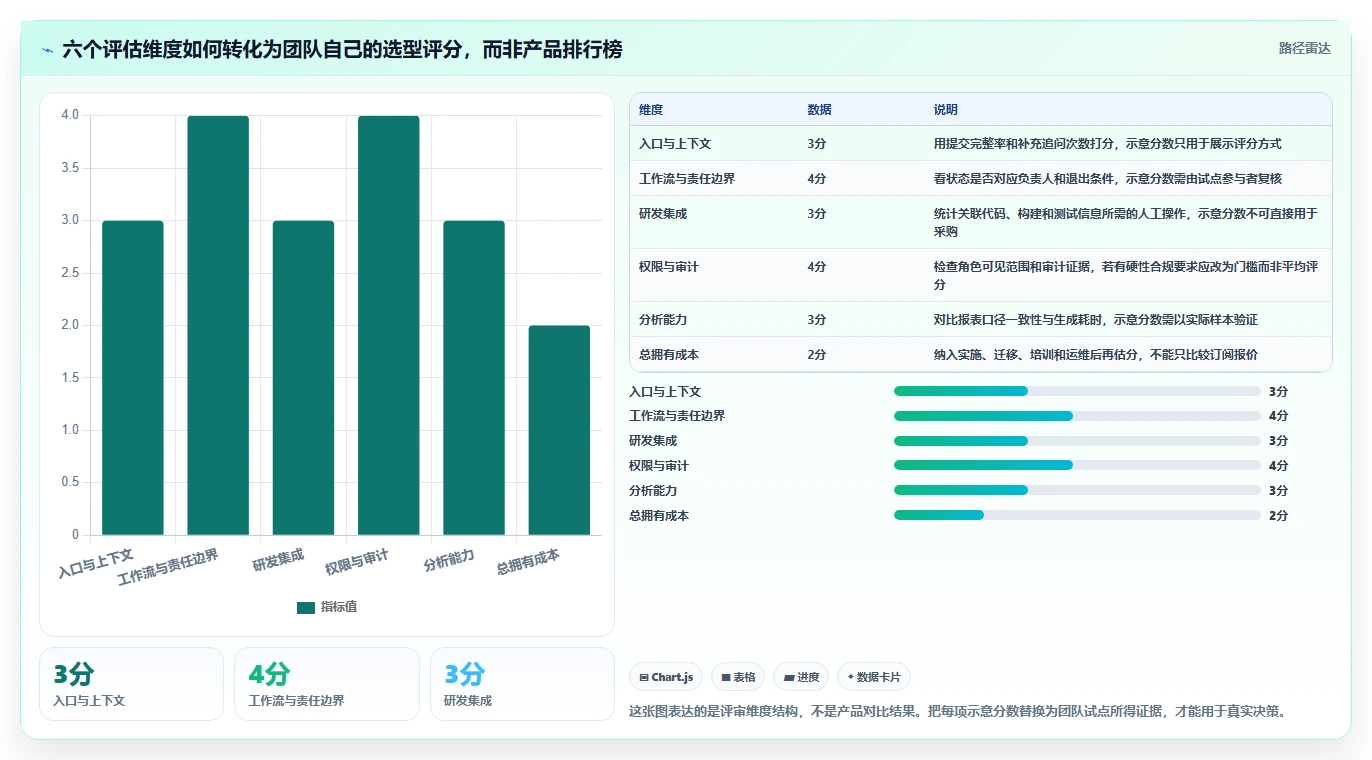Screen dimensions: 1372x760
Task: Click the 工作流与责任边界 x-axis label
Action: [168, 567]
